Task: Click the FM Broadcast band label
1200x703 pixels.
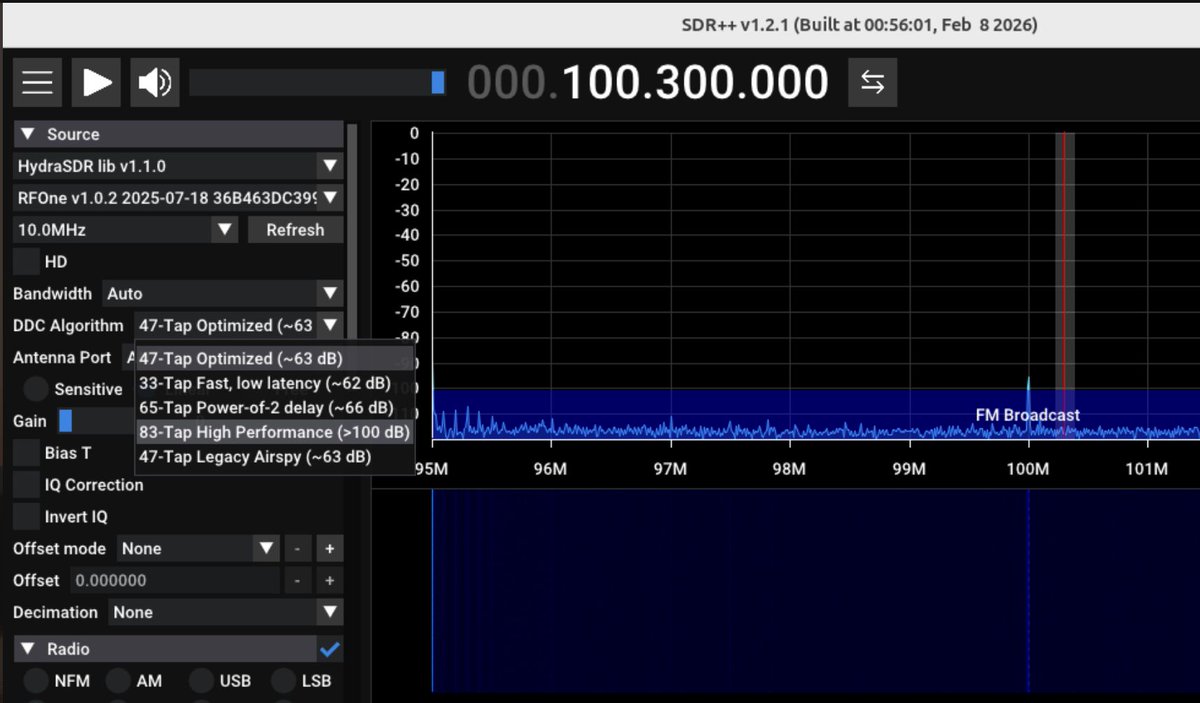Action: click(1028, 415)
